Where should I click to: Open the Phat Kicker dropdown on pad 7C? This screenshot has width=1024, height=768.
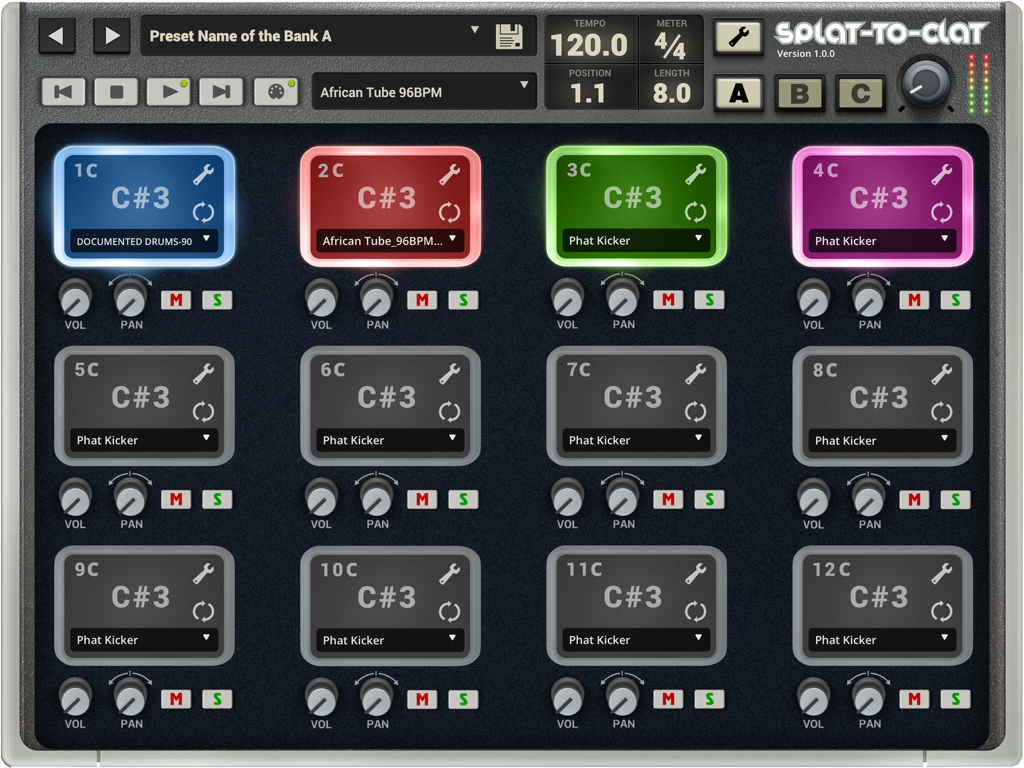click(637, 440)
